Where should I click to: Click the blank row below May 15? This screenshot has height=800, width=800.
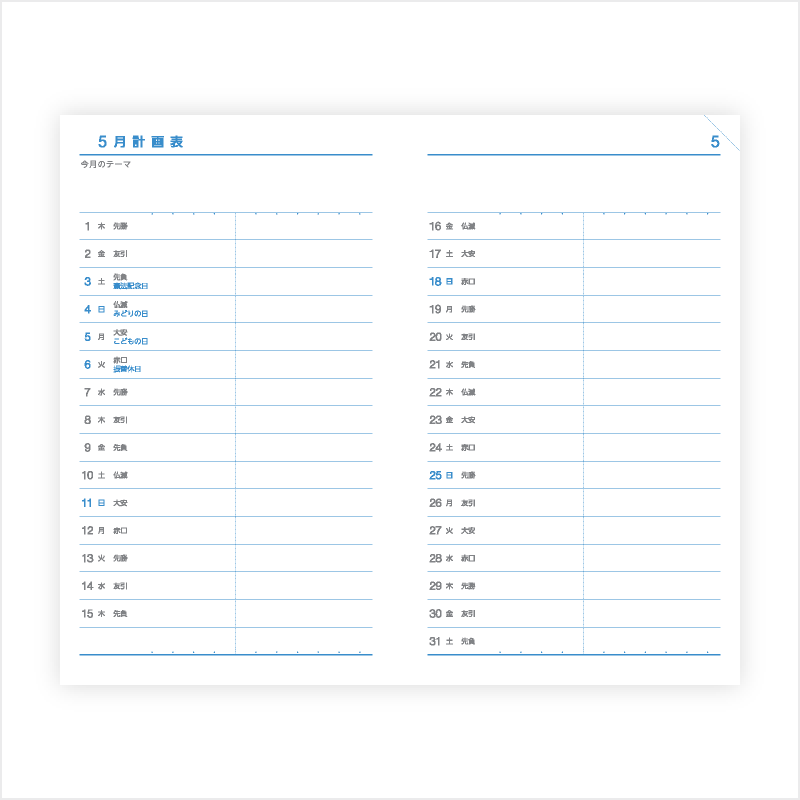tap(226, 641)
